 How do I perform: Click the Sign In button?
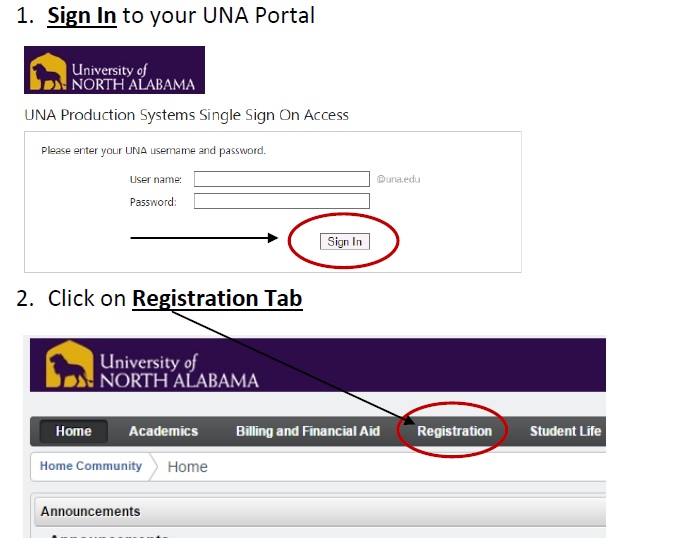(344, 241)
